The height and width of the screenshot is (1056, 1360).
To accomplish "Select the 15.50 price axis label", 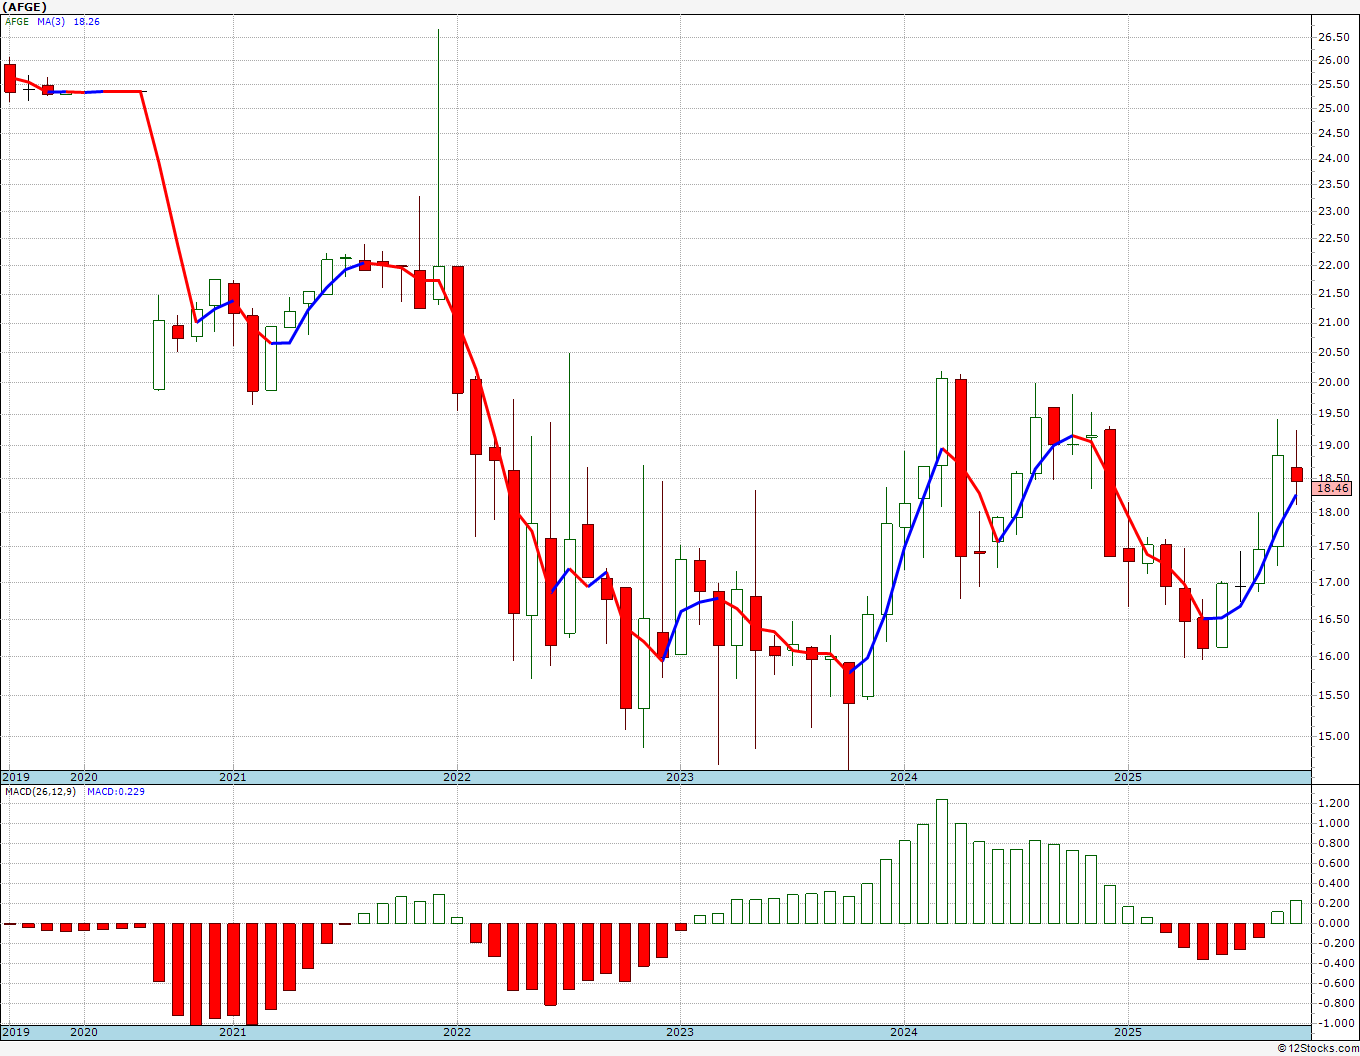I will pos(1333,695).
